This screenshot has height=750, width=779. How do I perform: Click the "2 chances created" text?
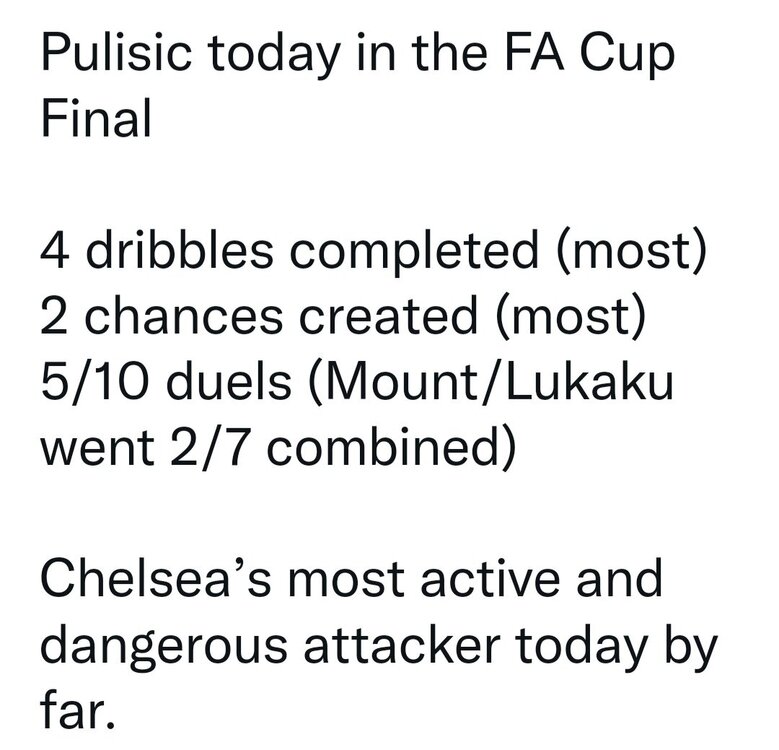coord(258,315)
